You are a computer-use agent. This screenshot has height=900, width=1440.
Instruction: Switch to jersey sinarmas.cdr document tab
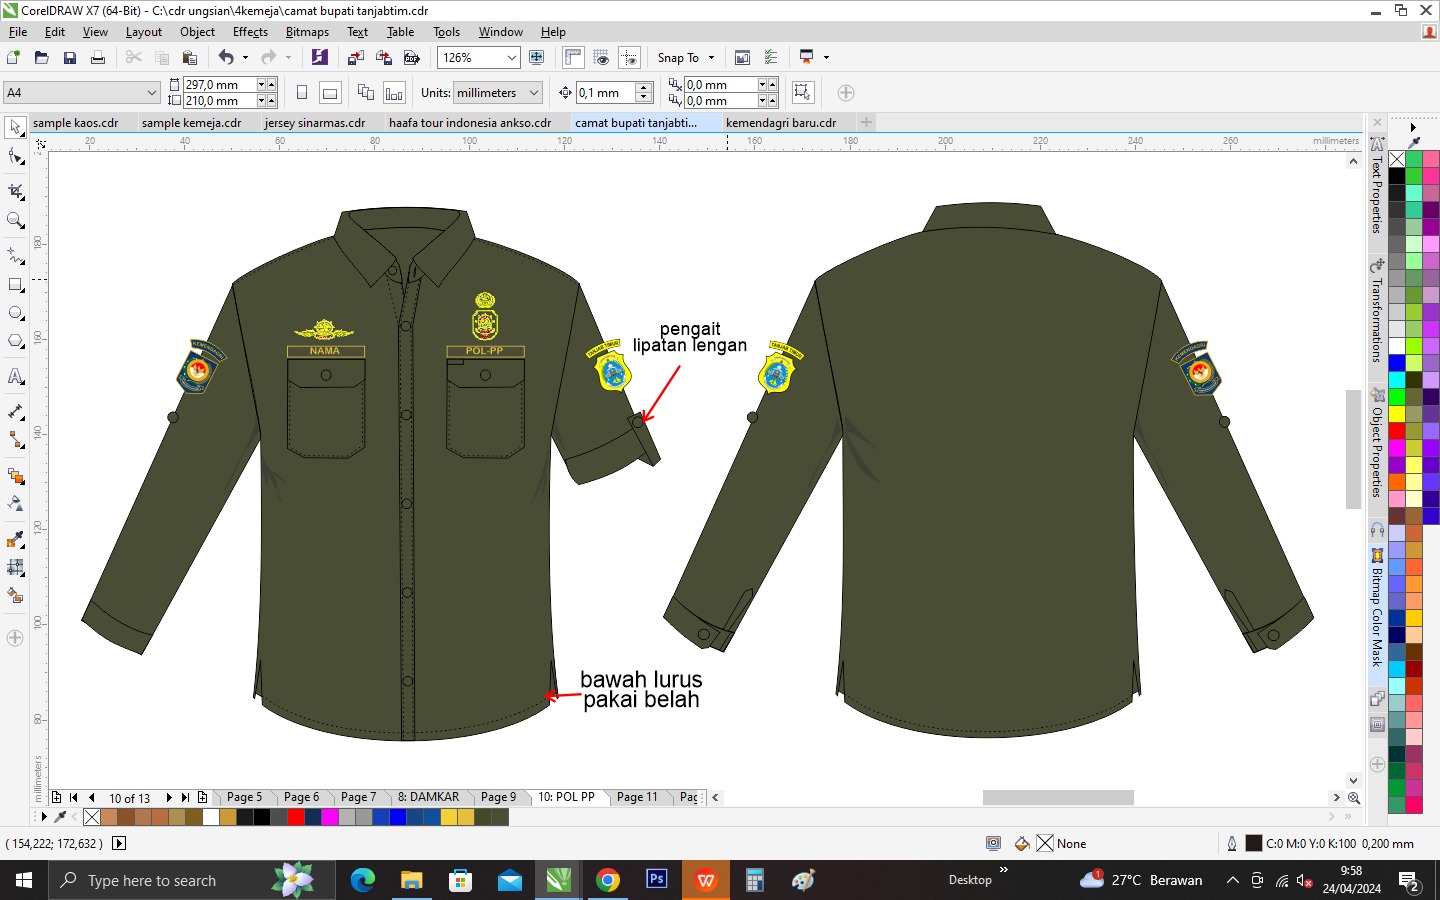[x=315, y=123]
